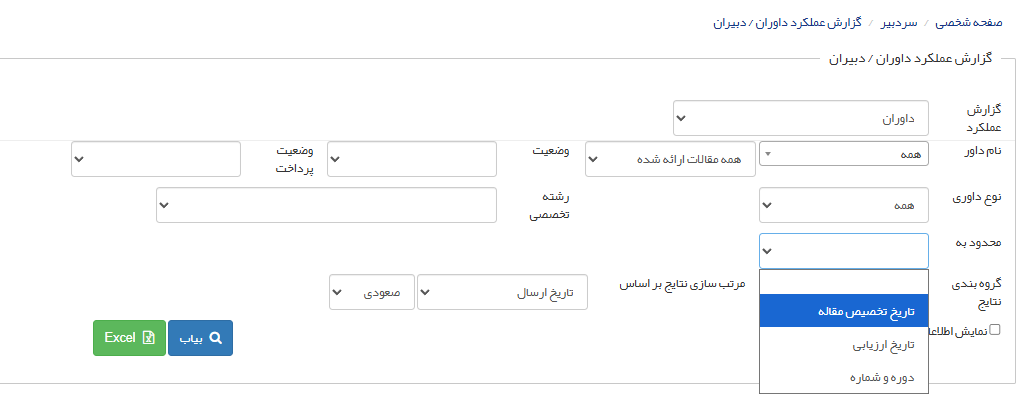Click the بیاب search button
The height and width of the screenshot is (408, 1028).
click(x=200, y=338)
